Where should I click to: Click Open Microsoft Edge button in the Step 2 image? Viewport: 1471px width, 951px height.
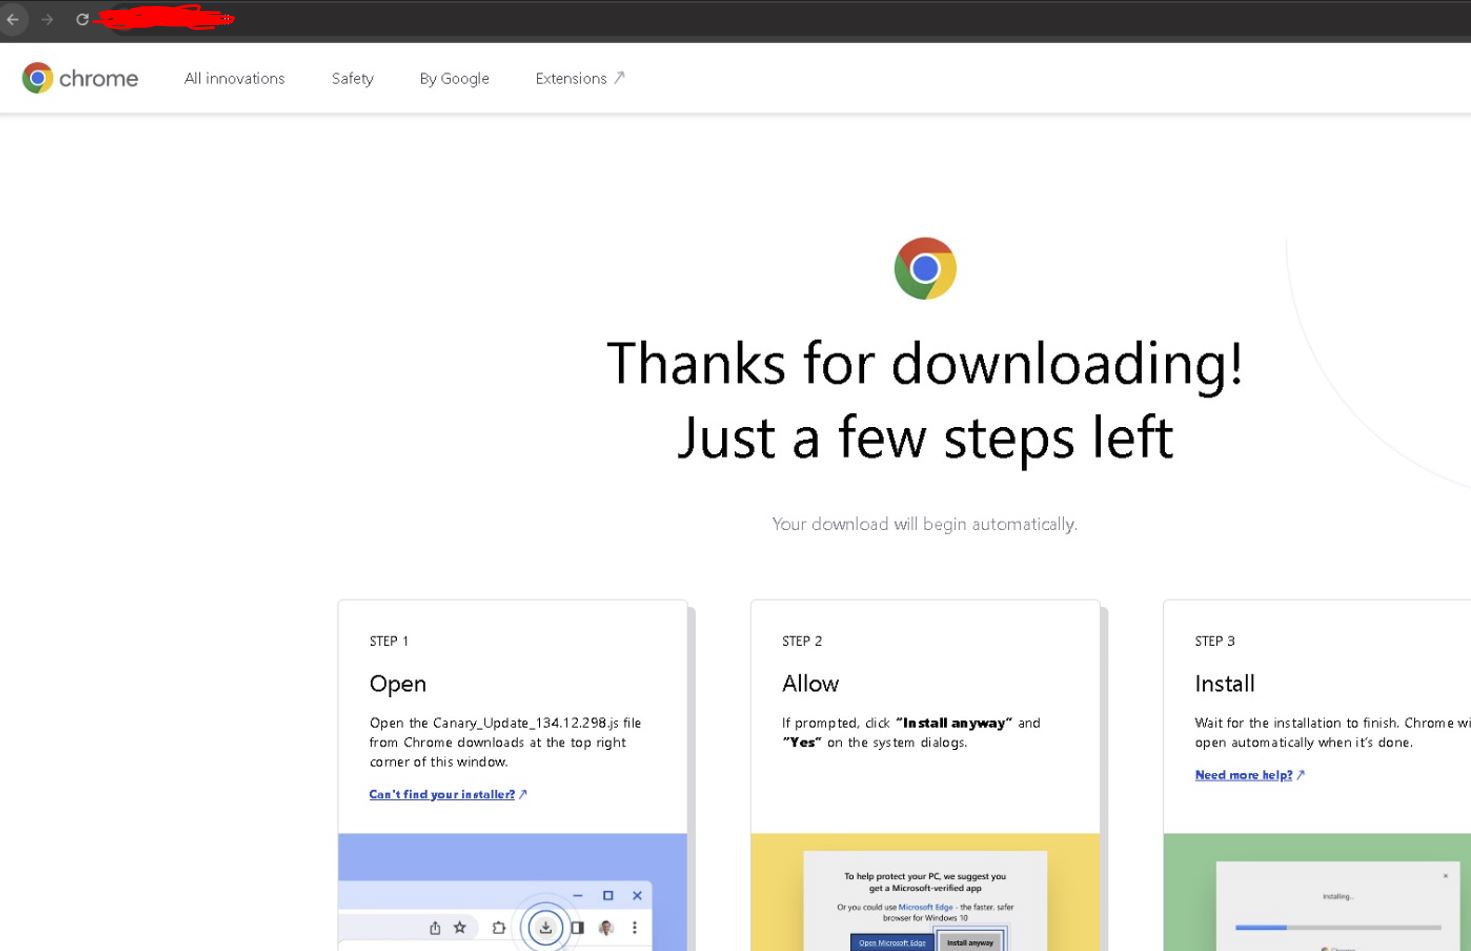[x=892, y=943]
